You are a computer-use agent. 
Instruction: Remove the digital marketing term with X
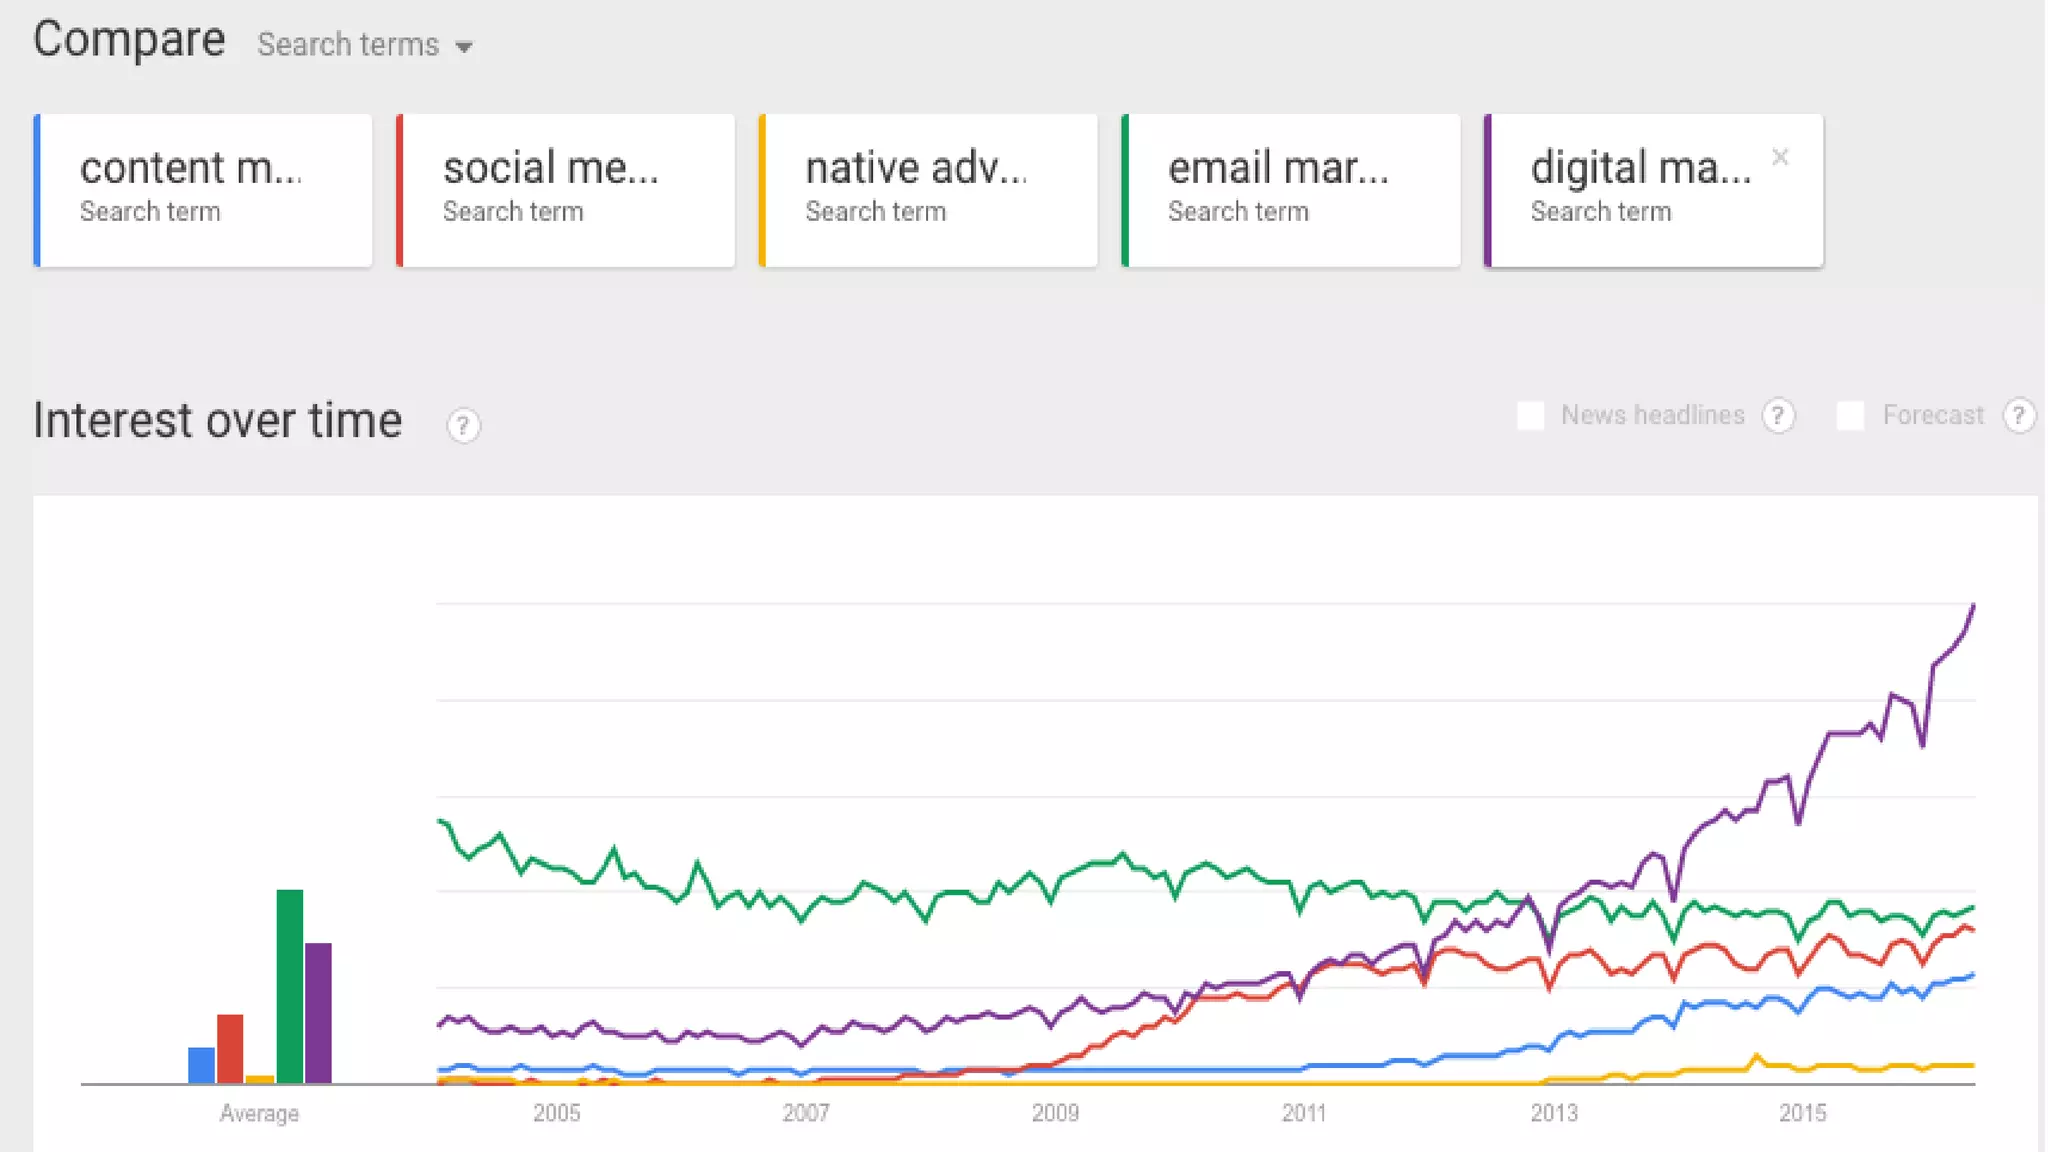tap(1780, 157)
